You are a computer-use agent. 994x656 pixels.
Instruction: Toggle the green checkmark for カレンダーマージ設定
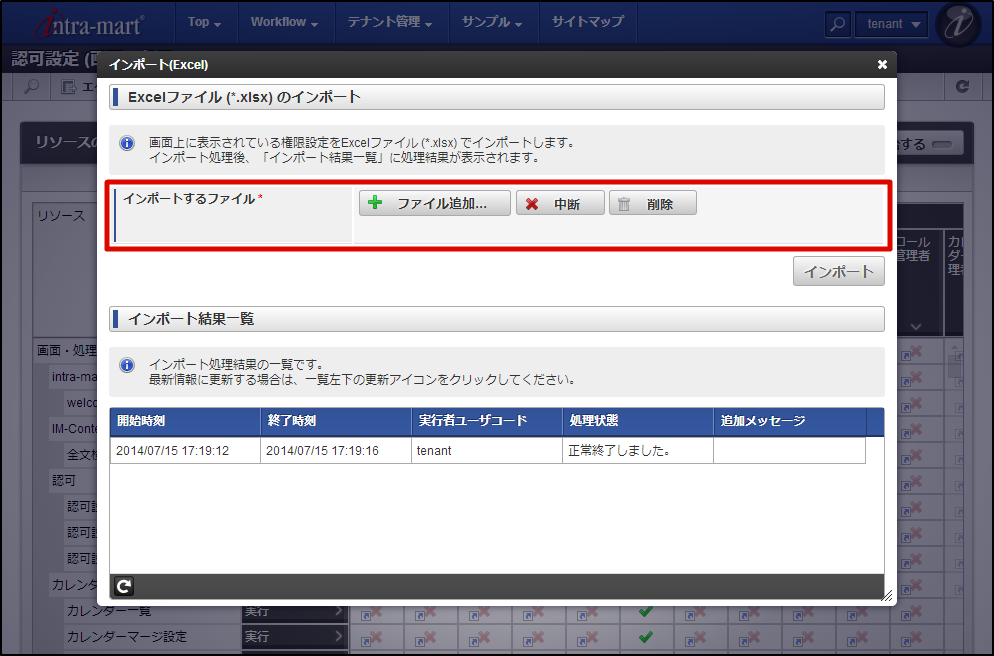pyautogui.click(x=647, y=637)
